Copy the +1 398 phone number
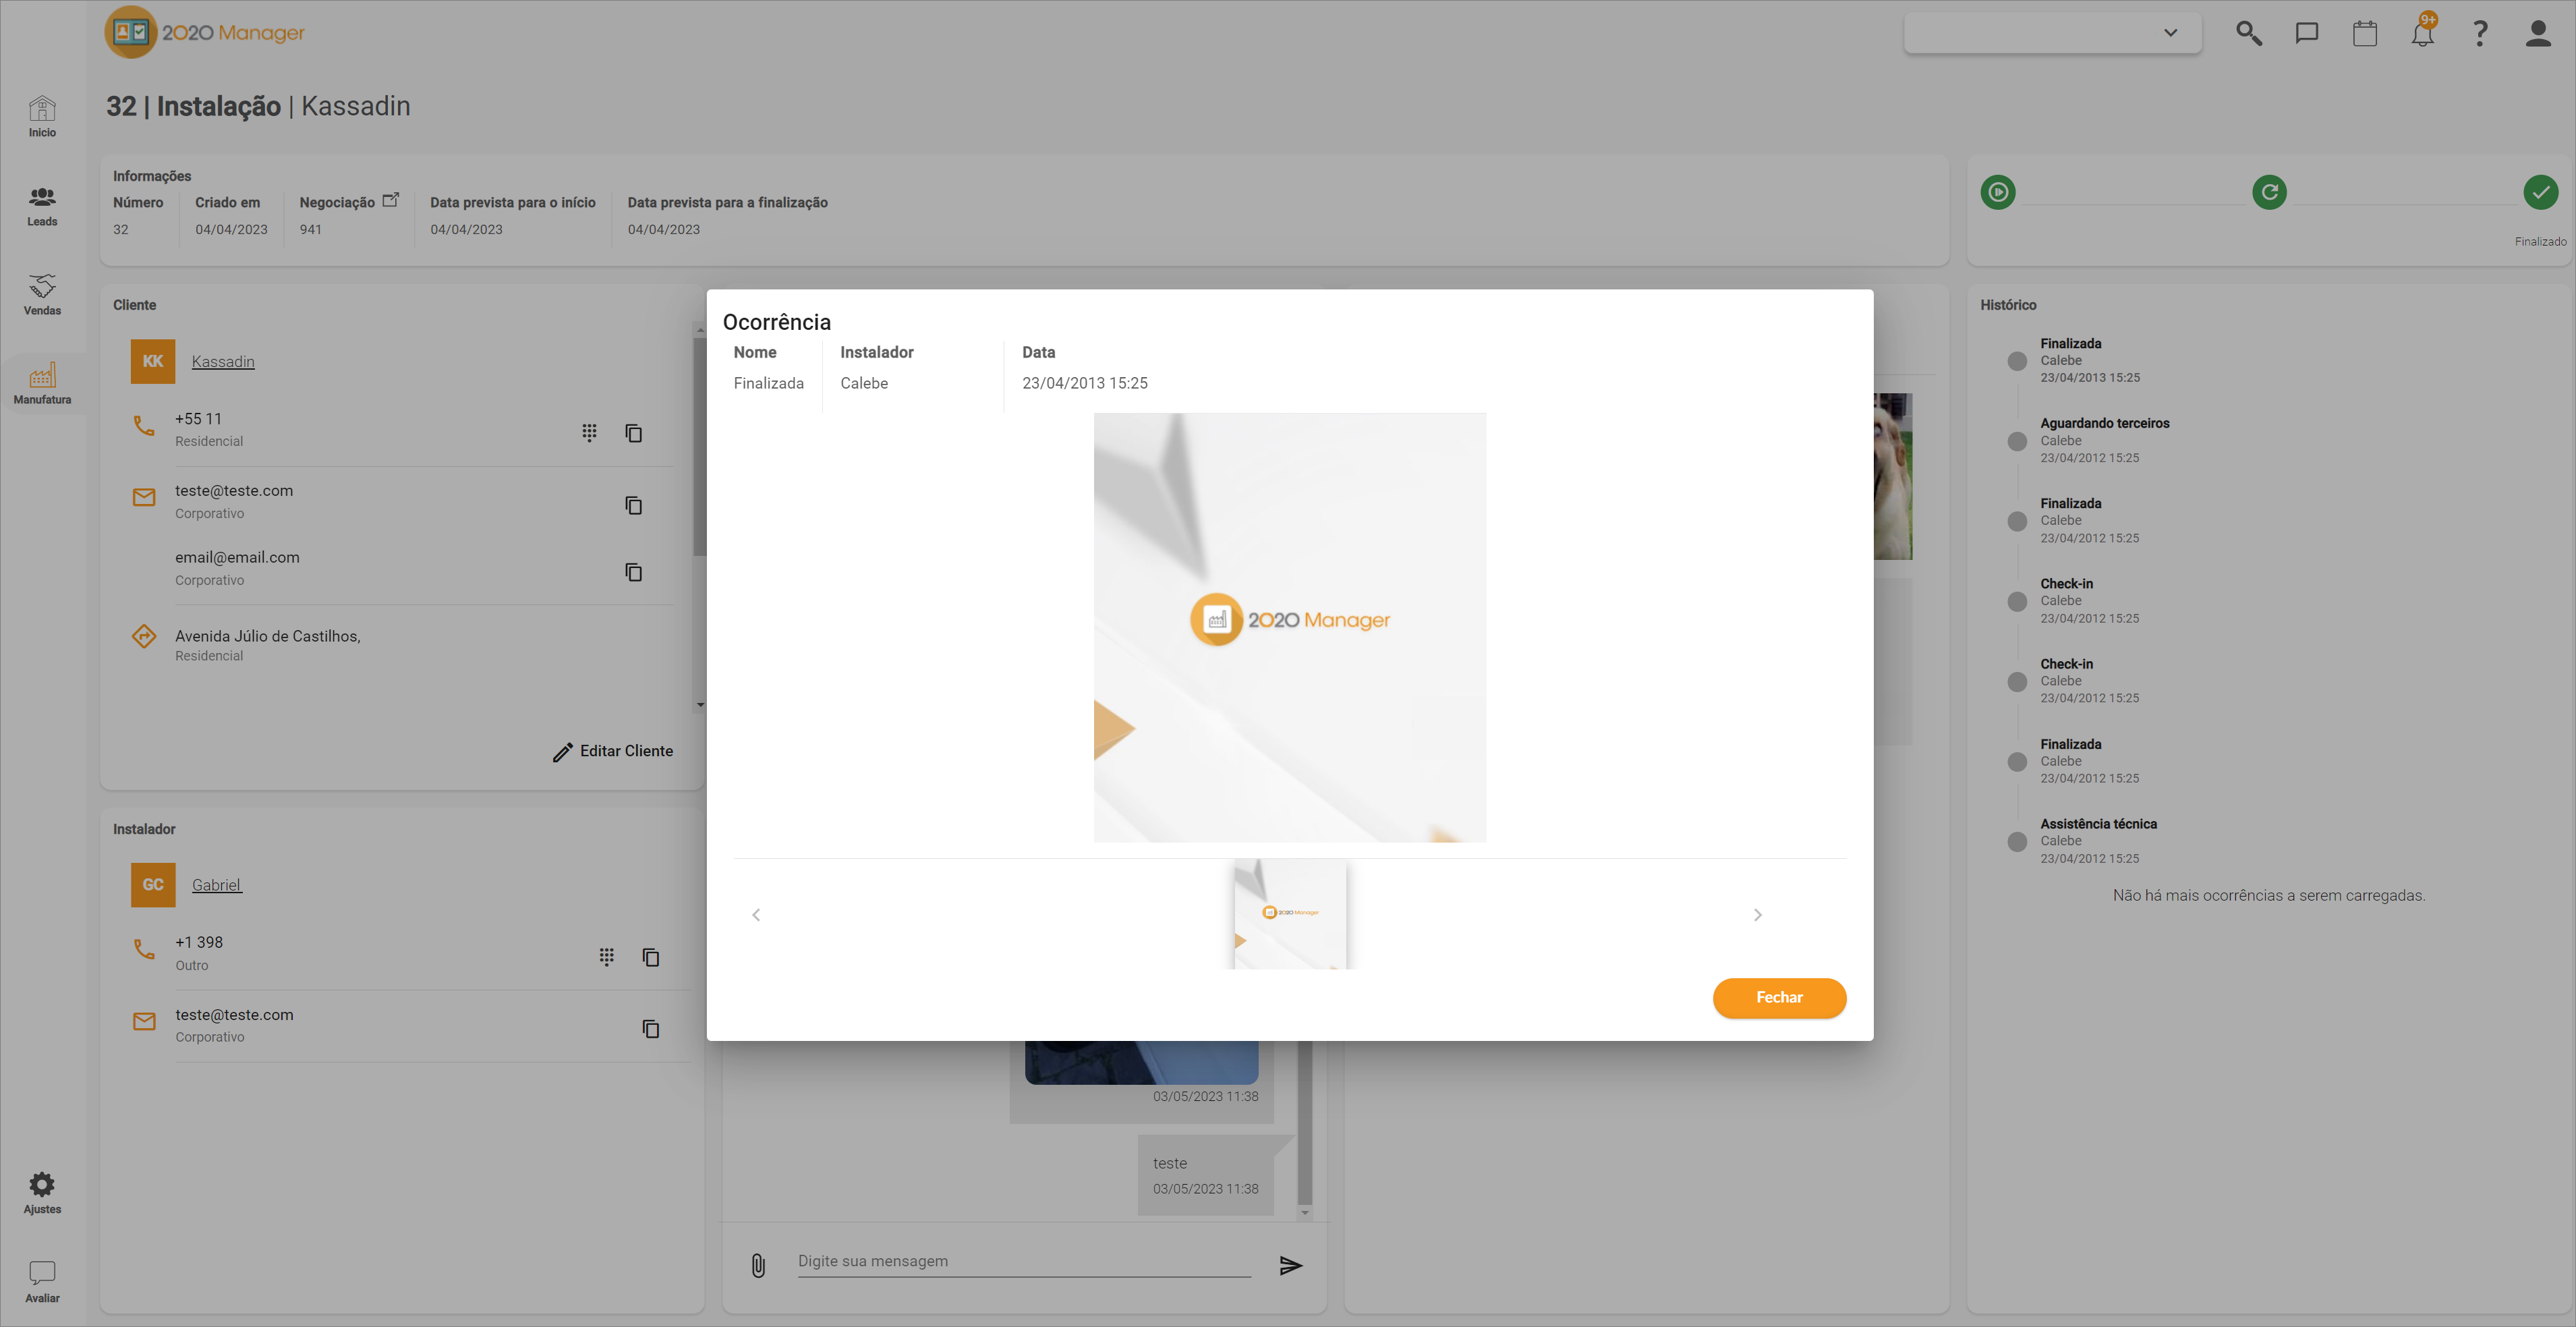The image size is (2576, 1327). click(650, 956)
